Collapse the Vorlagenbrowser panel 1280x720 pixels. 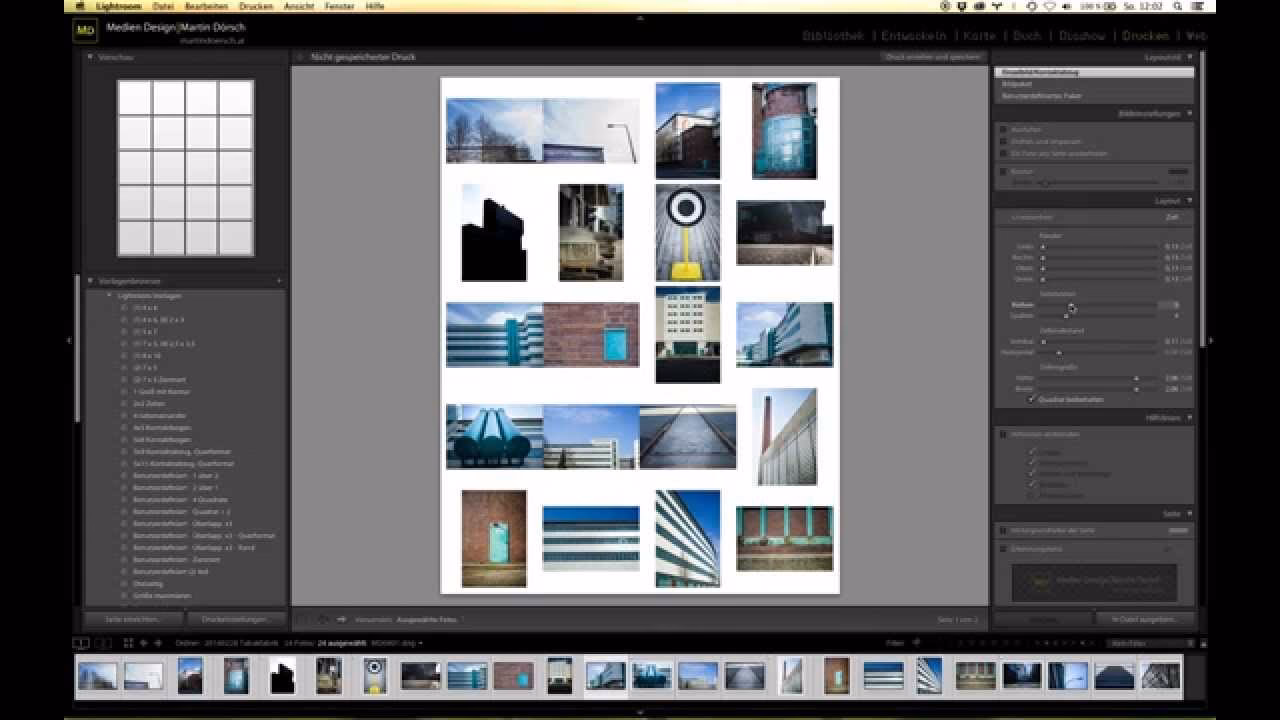90,281
